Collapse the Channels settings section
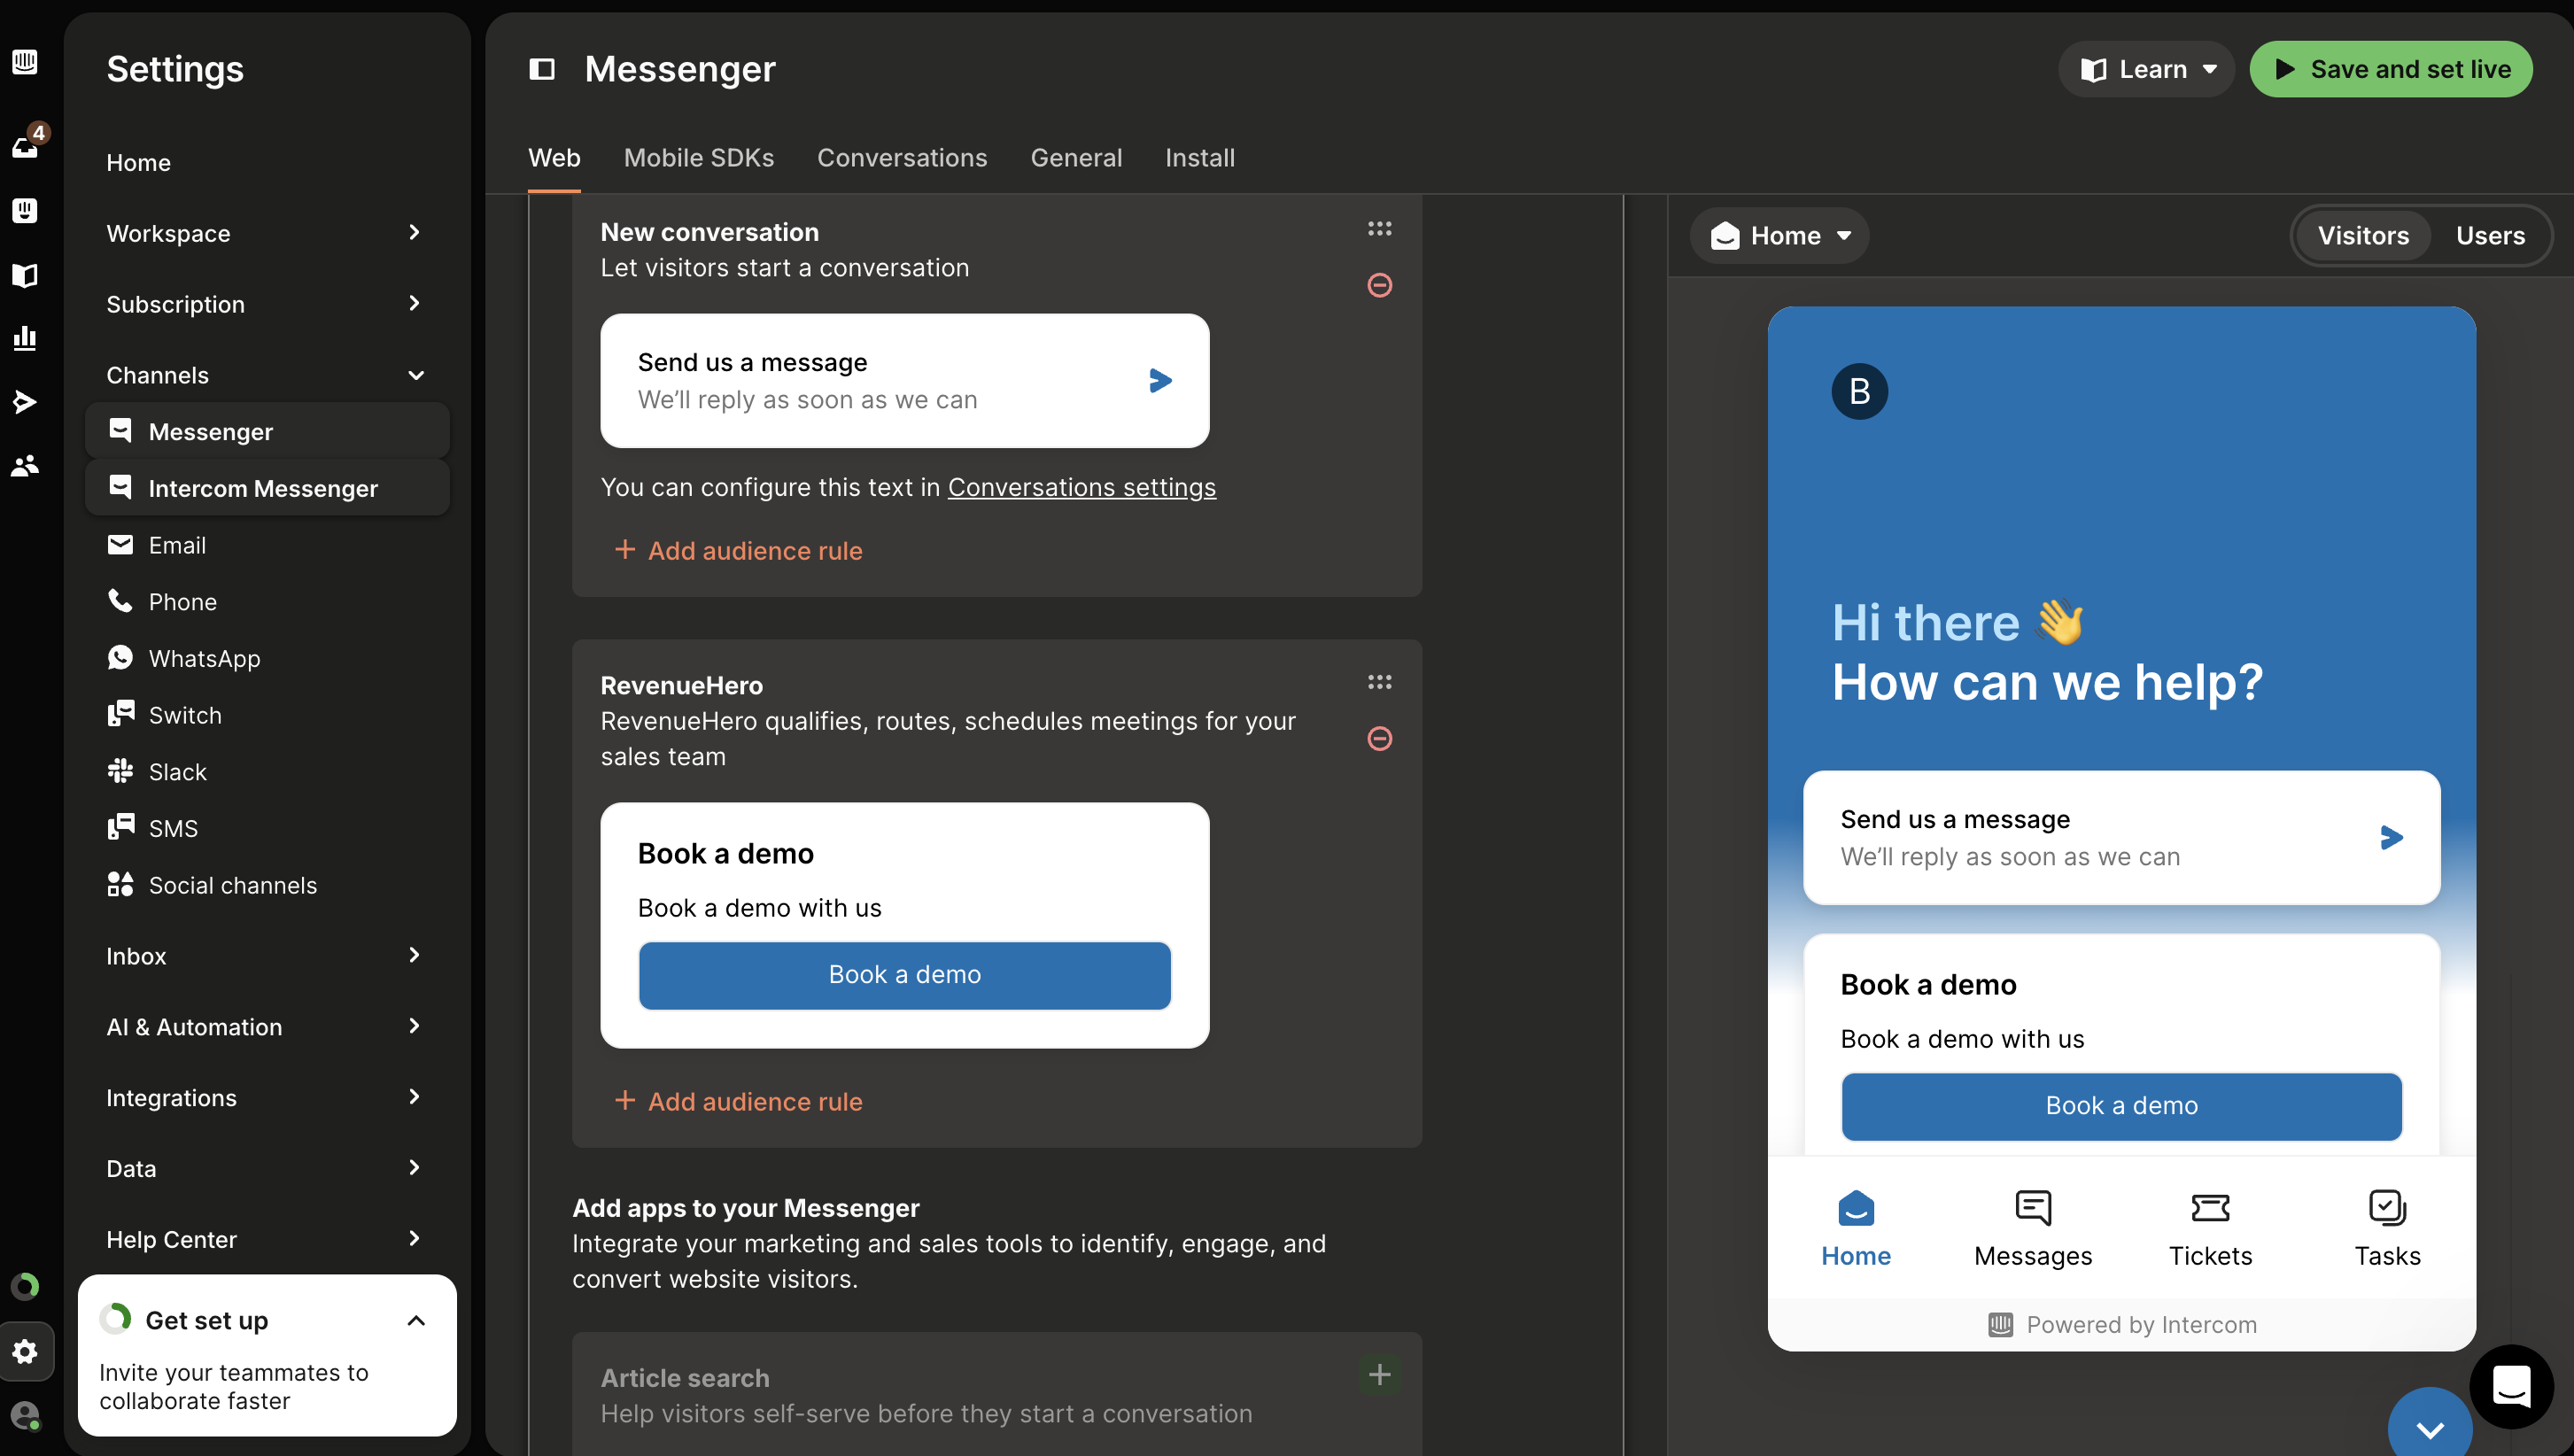The height and width of the screenshot is (1456, 2574). (x=267, y=375)
